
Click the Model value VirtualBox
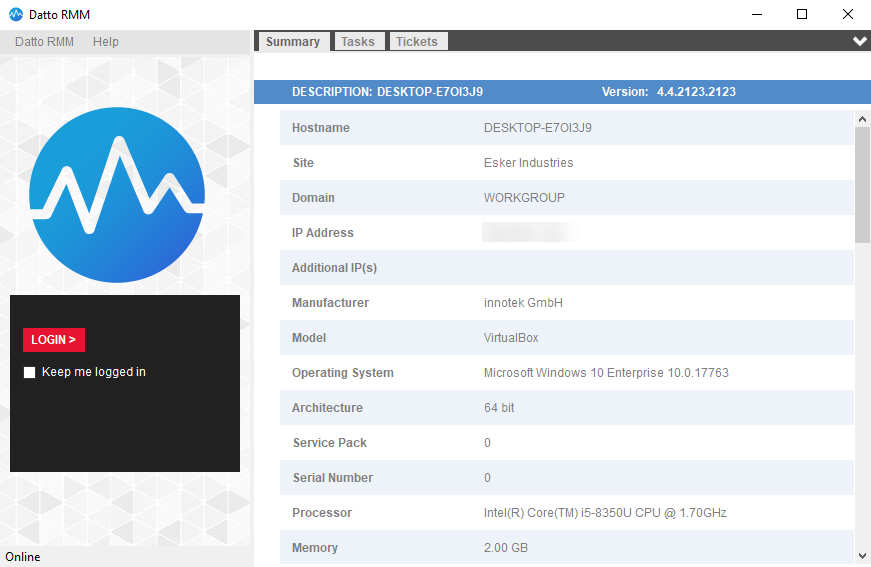click(x=510, y=338)
